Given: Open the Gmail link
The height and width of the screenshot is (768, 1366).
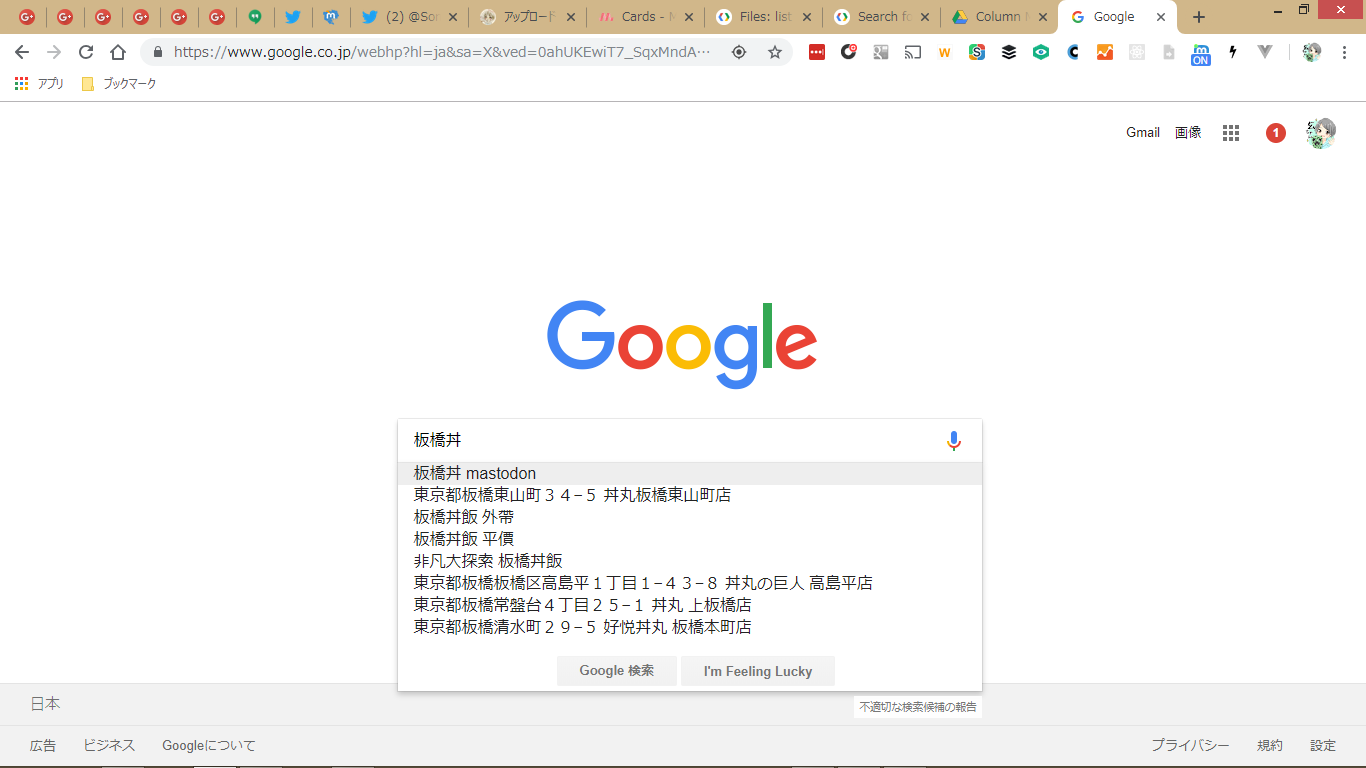Looking at the screenshot, I should point(1142,133).
